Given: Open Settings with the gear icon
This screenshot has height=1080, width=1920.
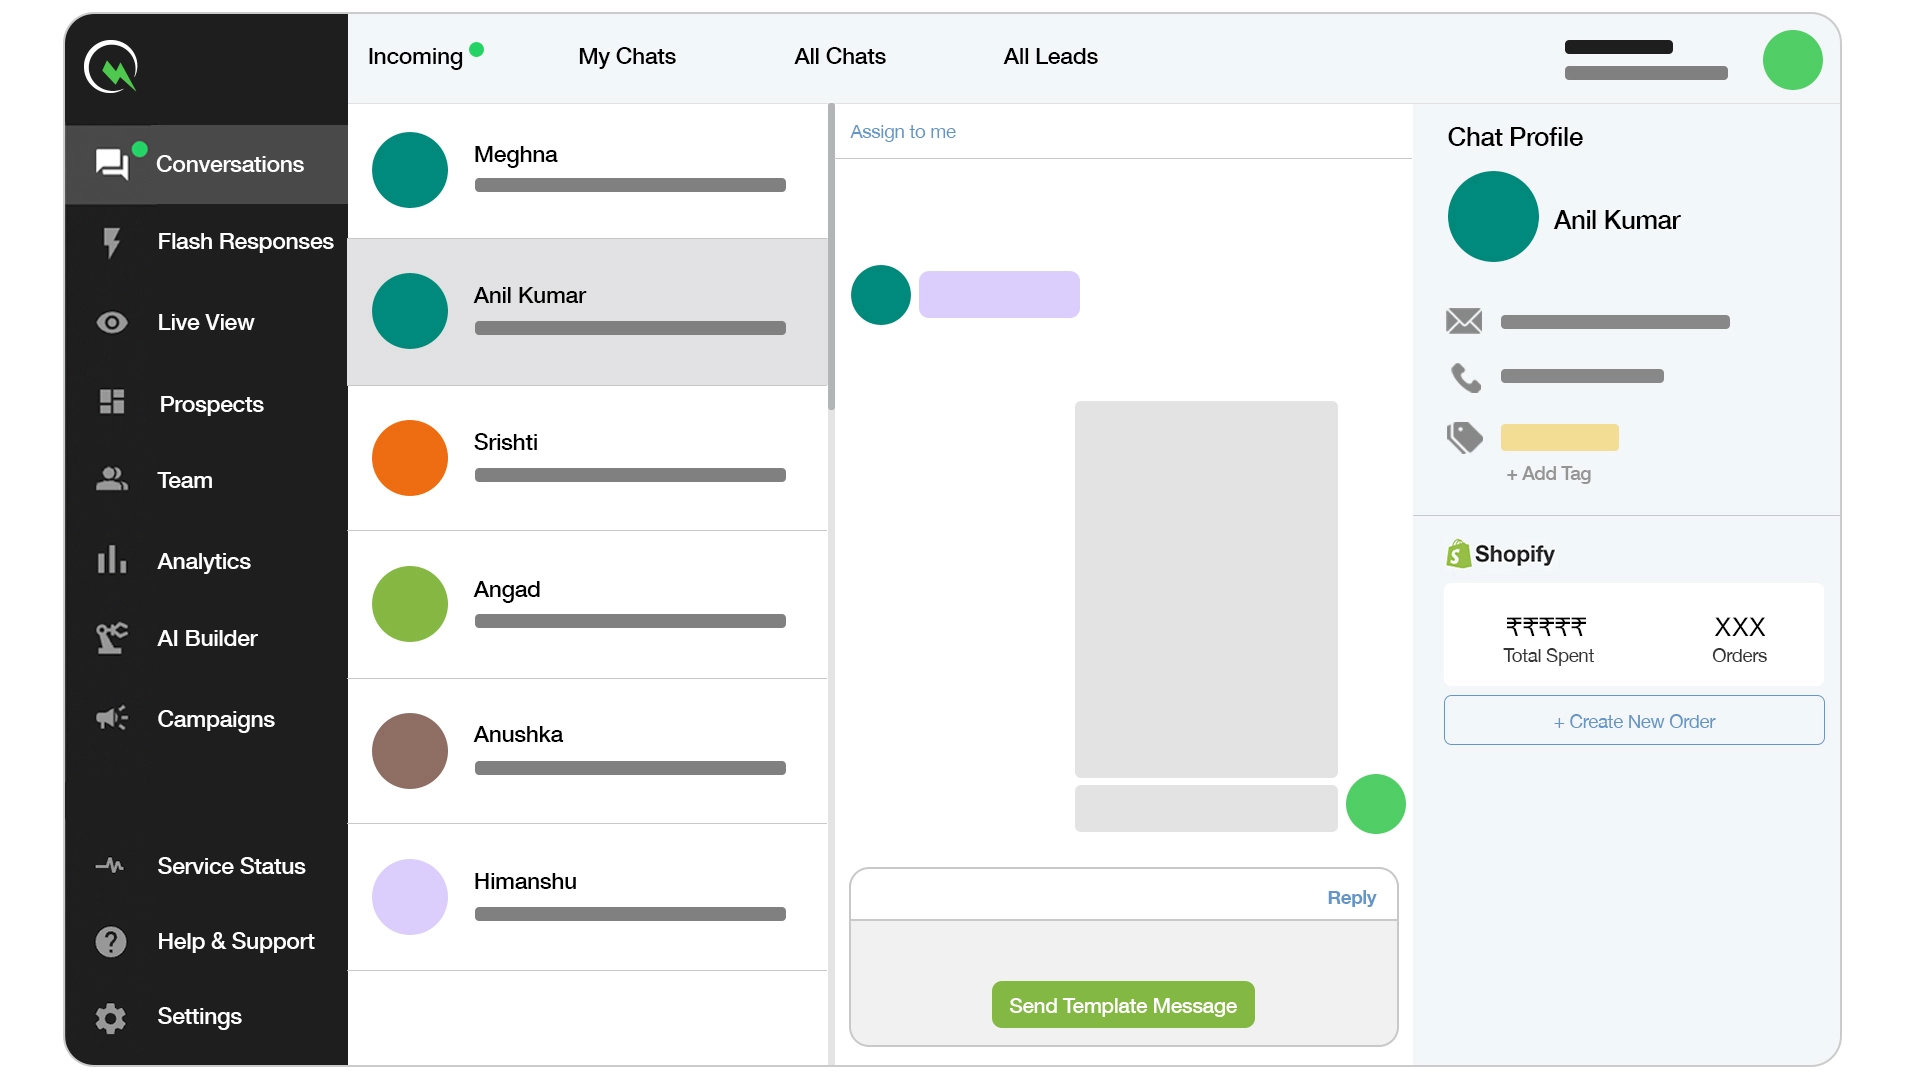Looking at the screenshot, I should point(110,1017).
